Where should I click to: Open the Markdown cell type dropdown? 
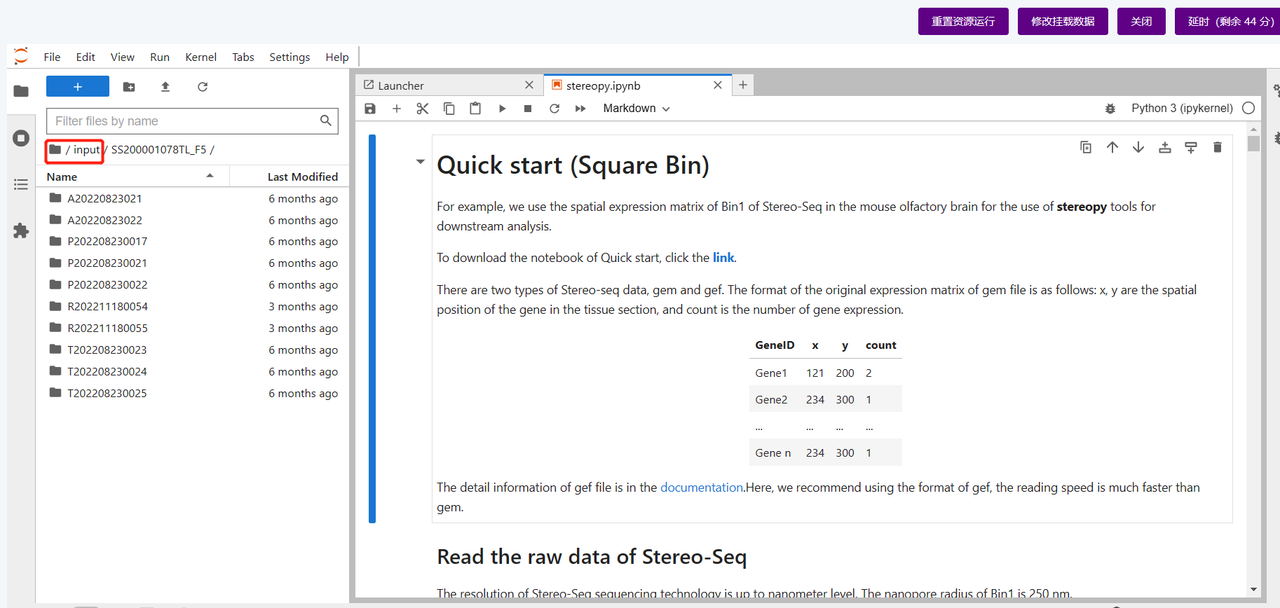[x=636, y=108]
